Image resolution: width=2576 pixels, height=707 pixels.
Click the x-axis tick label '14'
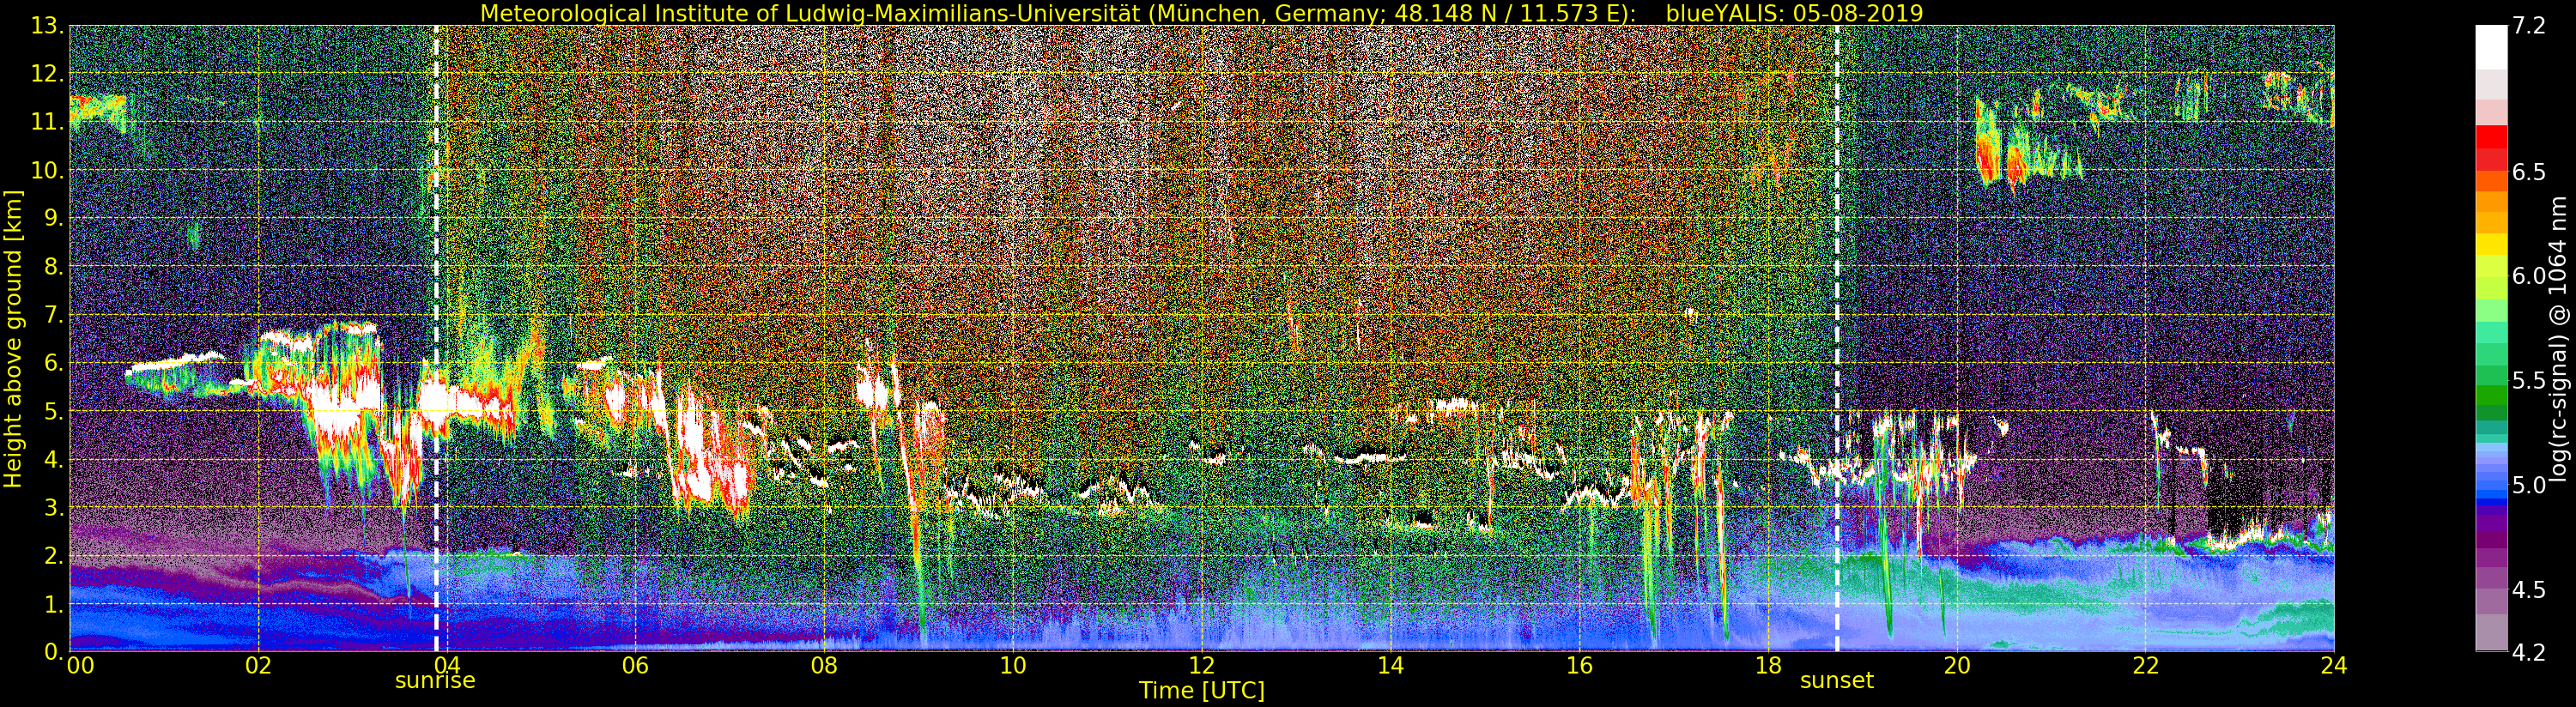click(x=1390, y=665)
